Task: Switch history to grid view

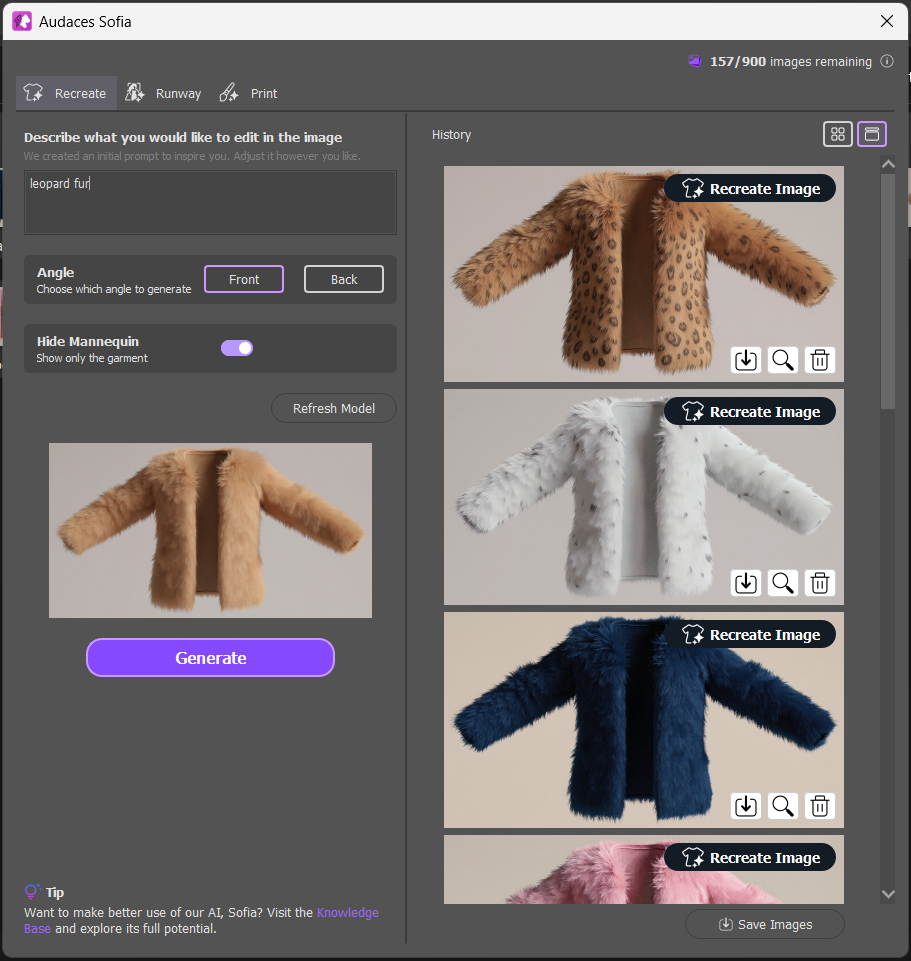Action: pyautogui.click(x=837, y=133)
